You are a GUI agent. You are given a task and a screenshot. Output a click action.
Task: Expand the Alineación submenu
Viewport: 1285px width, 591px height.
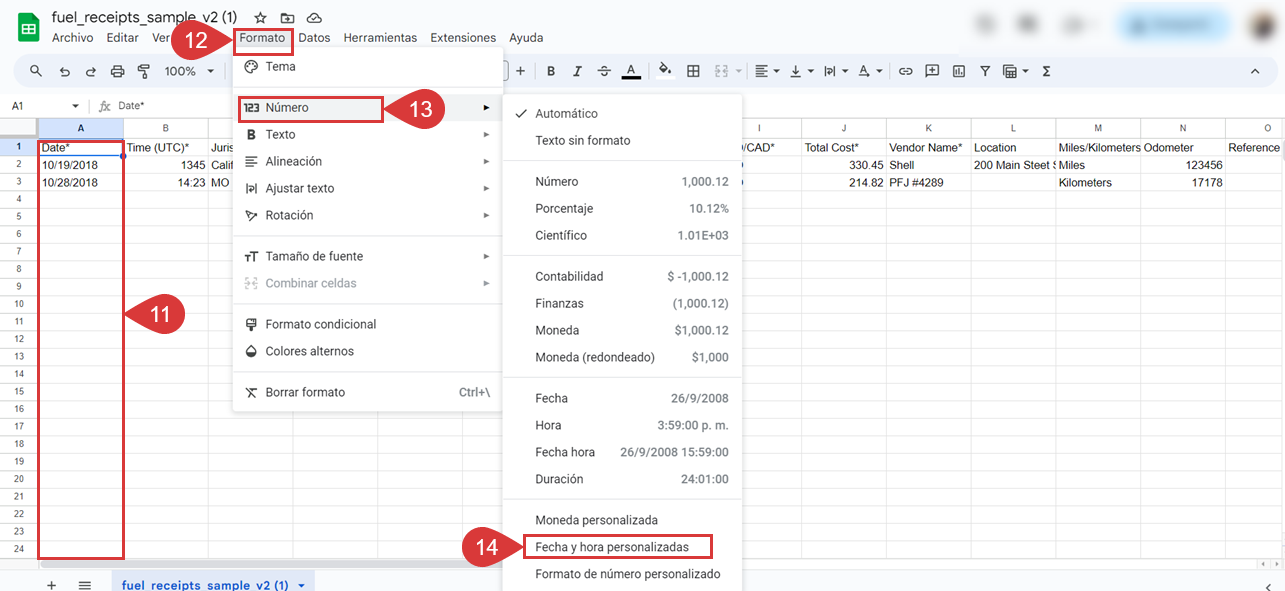[x=367, y=161]
